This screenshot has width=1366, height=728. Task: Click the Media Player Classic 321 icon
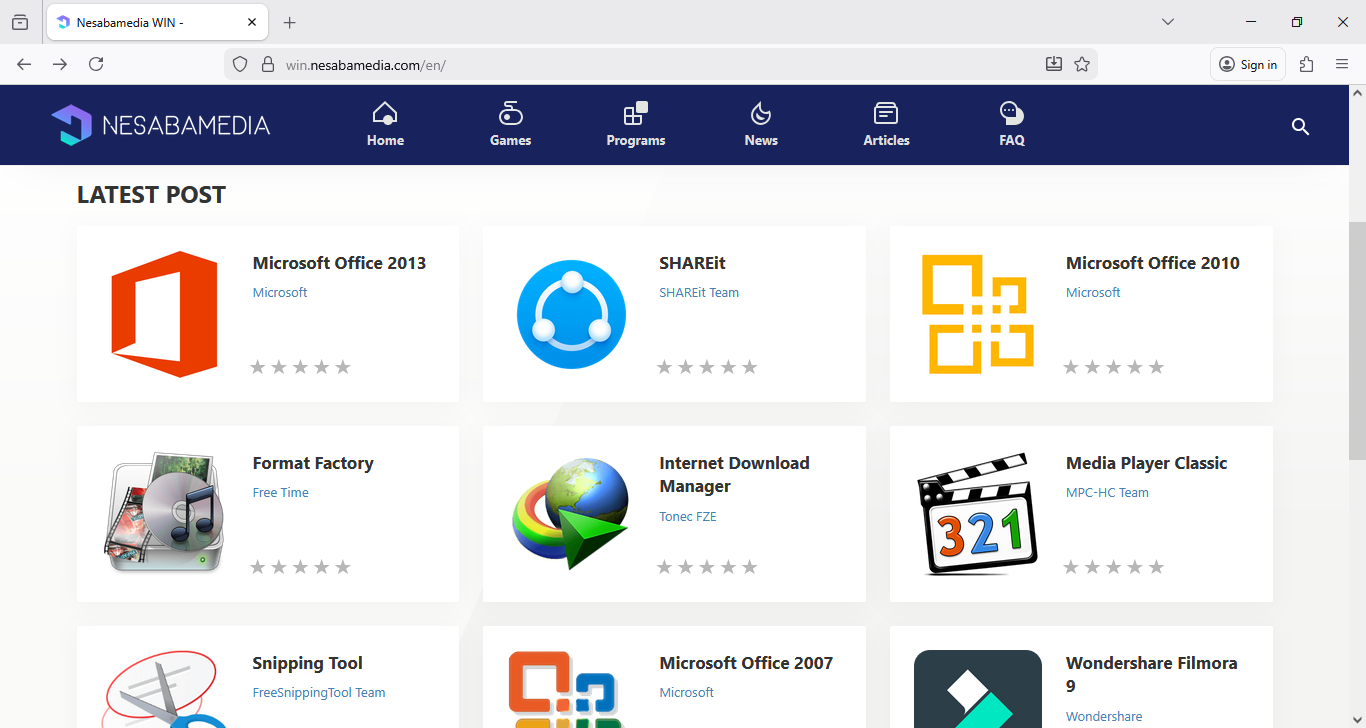coord(977,513)
